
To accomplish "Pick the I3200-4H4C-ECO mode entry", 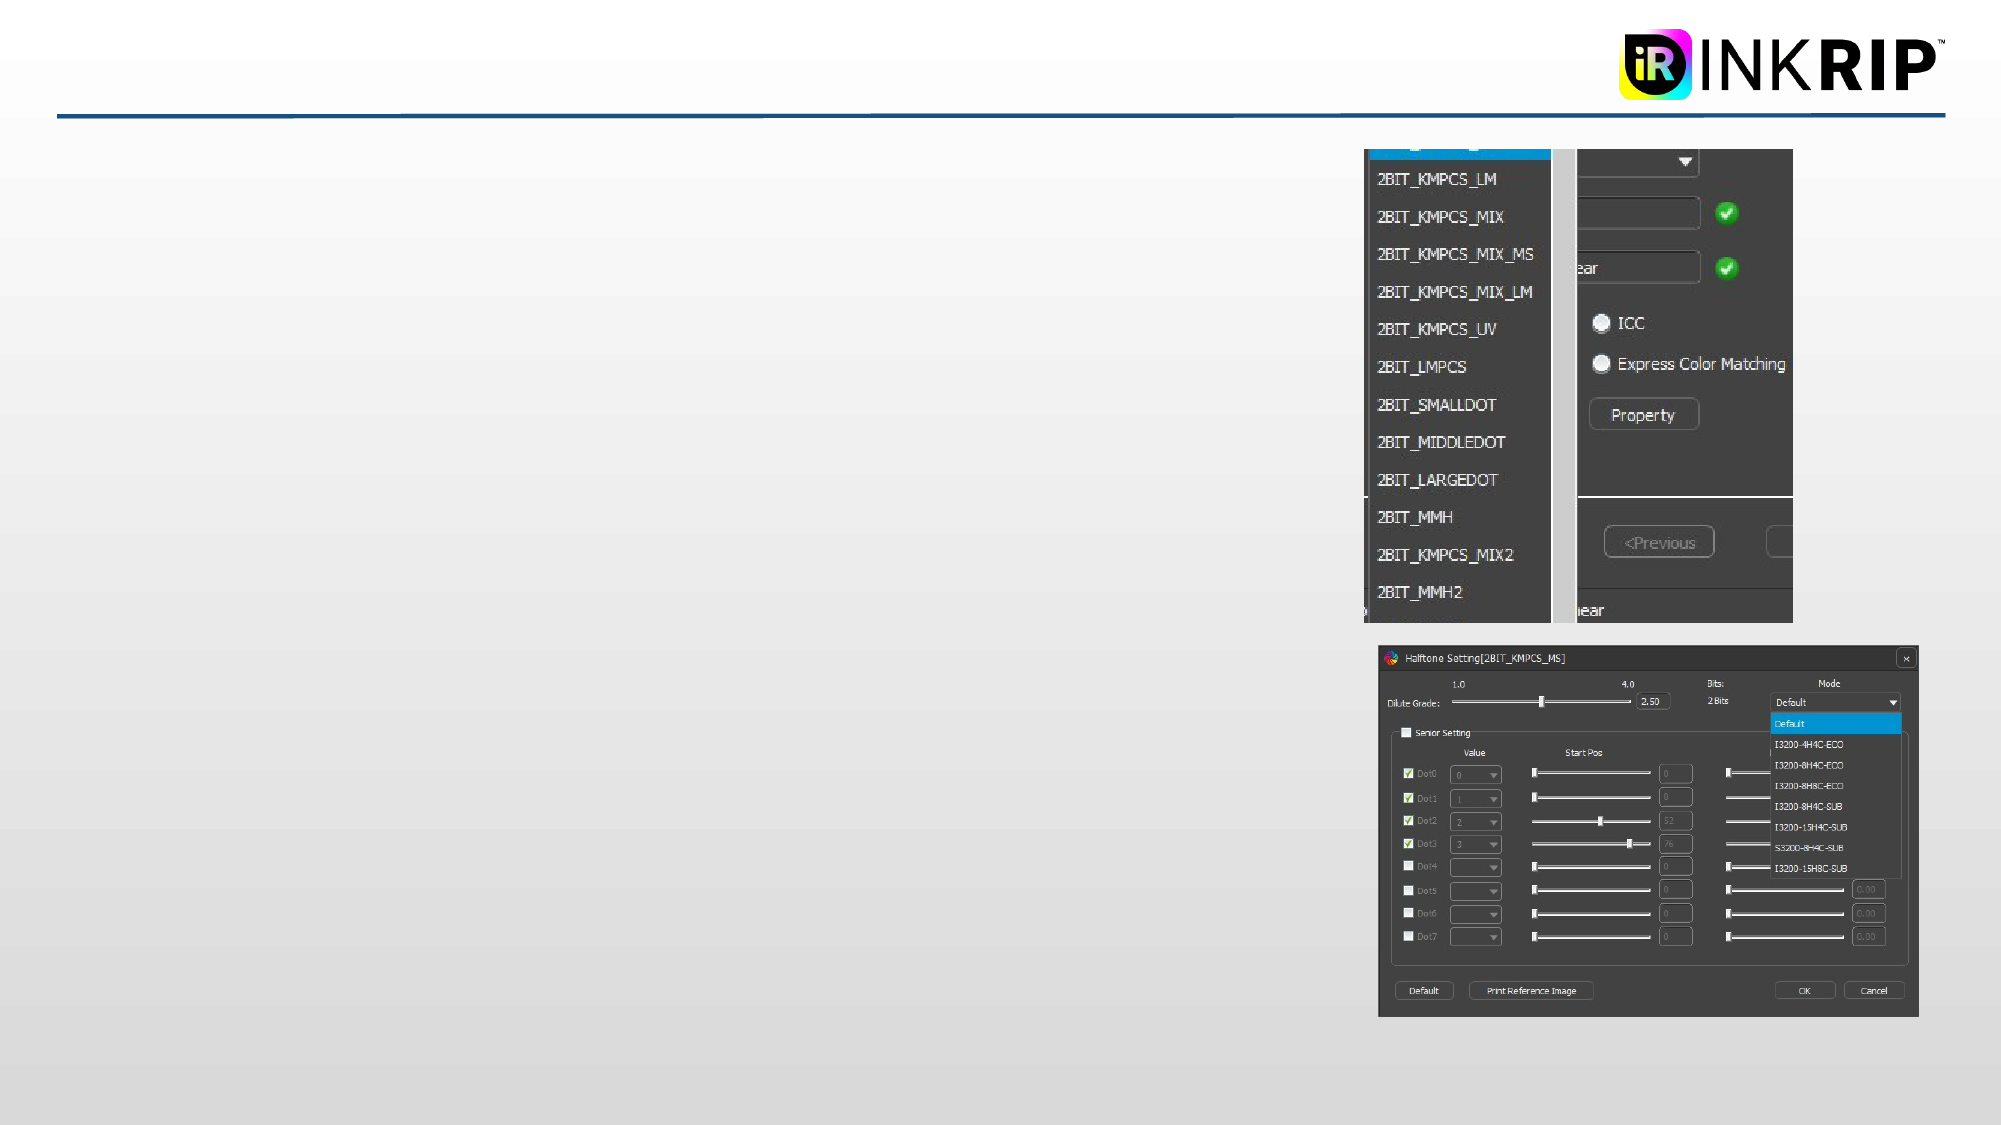I will [1808, 745].
